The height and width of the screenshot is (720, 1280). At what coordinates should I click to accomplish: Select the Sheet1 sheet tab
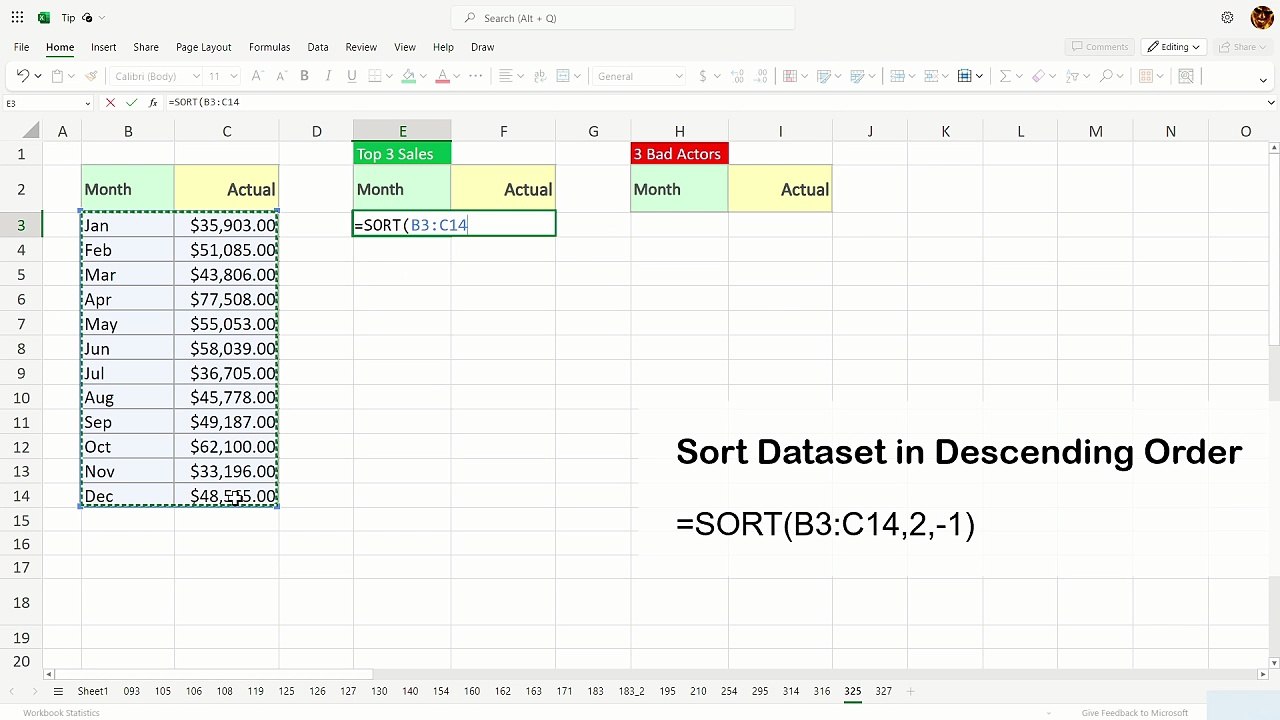[x=93, y=691]
